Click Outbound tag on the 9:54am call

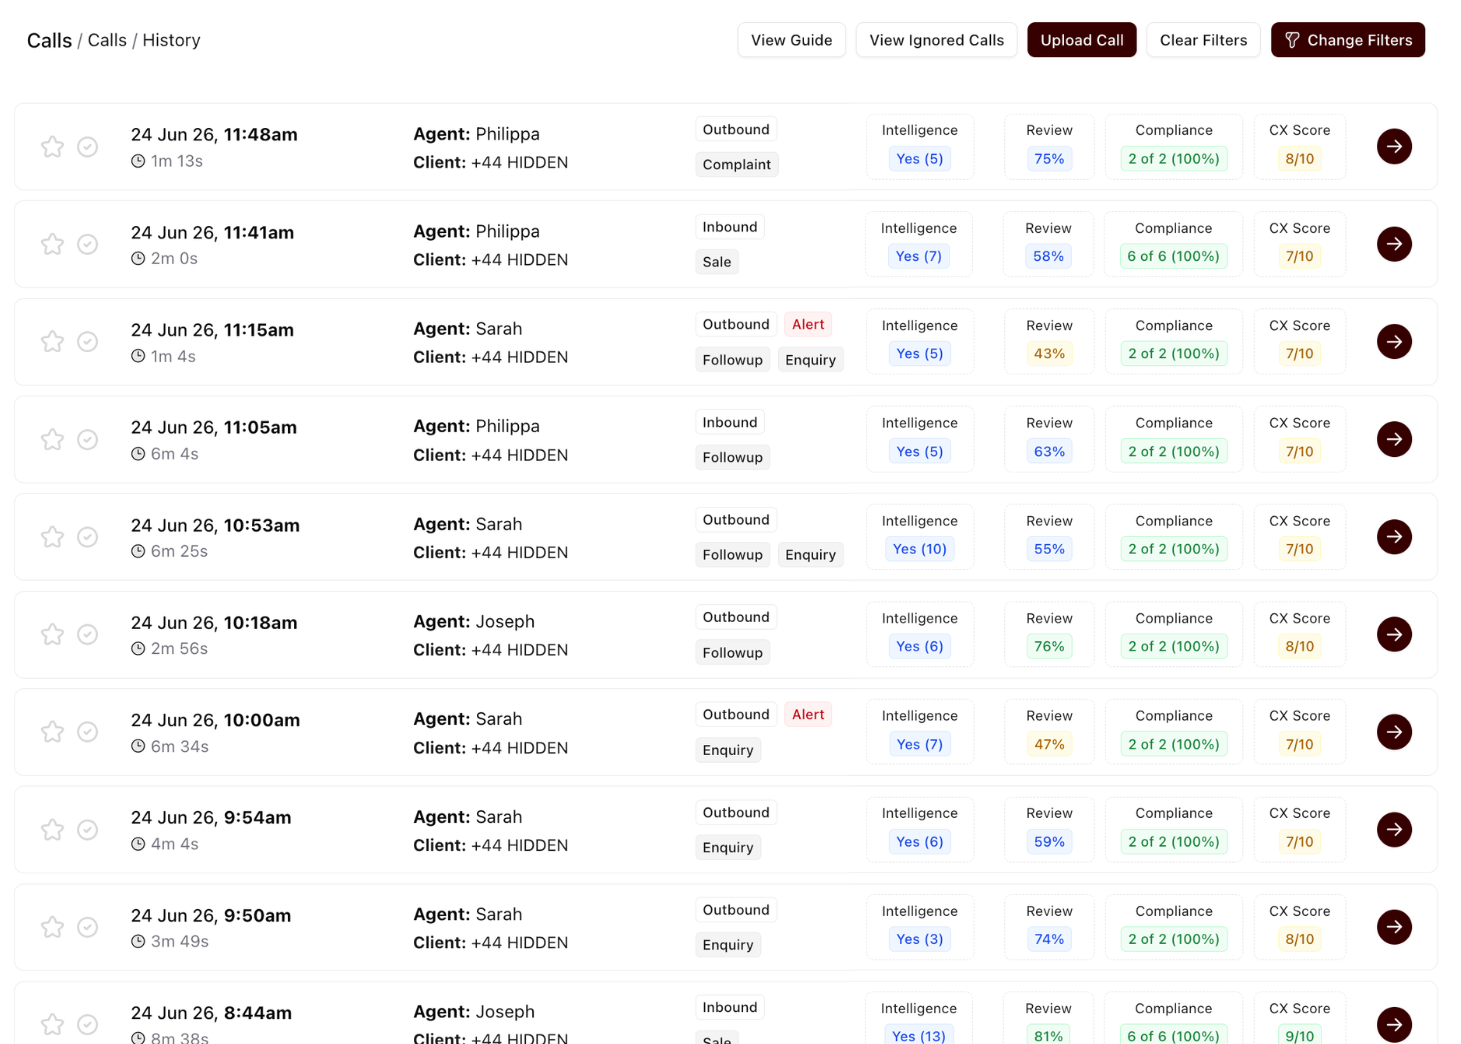736,813
